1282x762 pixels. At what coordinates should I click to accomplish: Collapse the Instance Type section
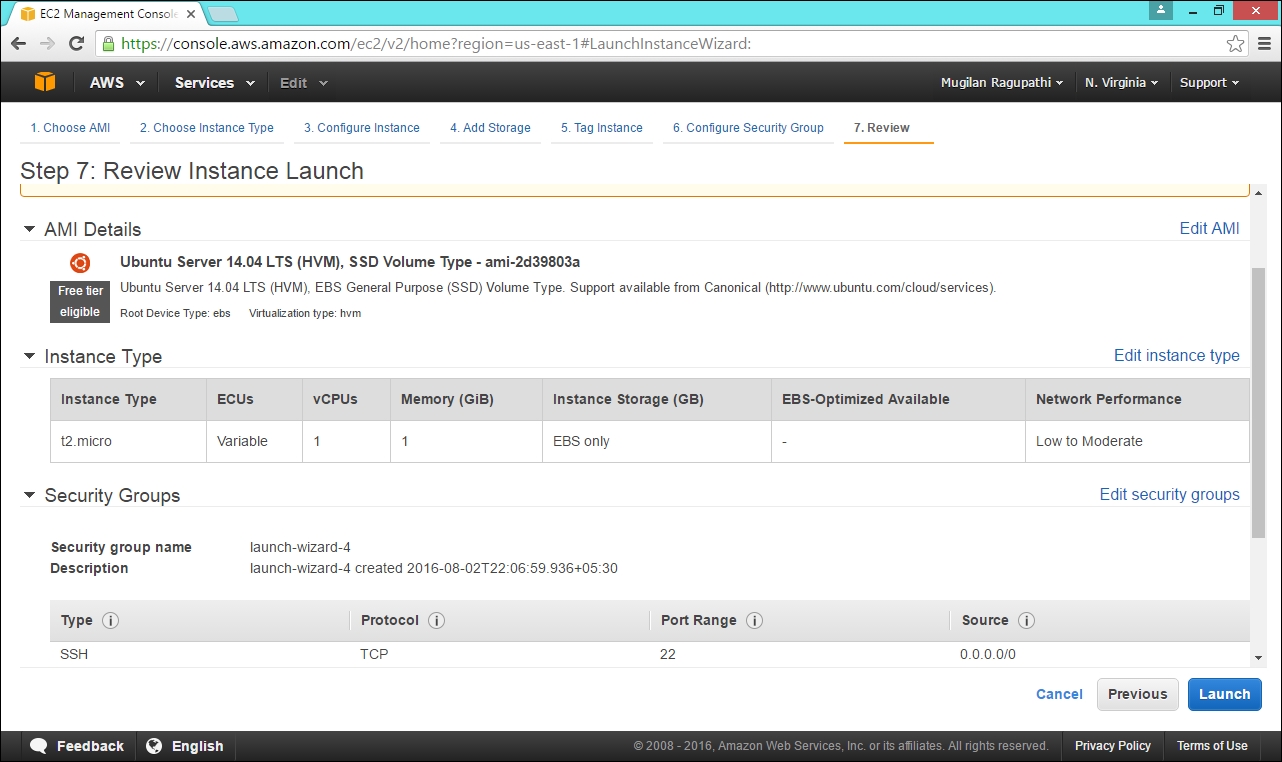pyautogui.click(x=29, y=356)
